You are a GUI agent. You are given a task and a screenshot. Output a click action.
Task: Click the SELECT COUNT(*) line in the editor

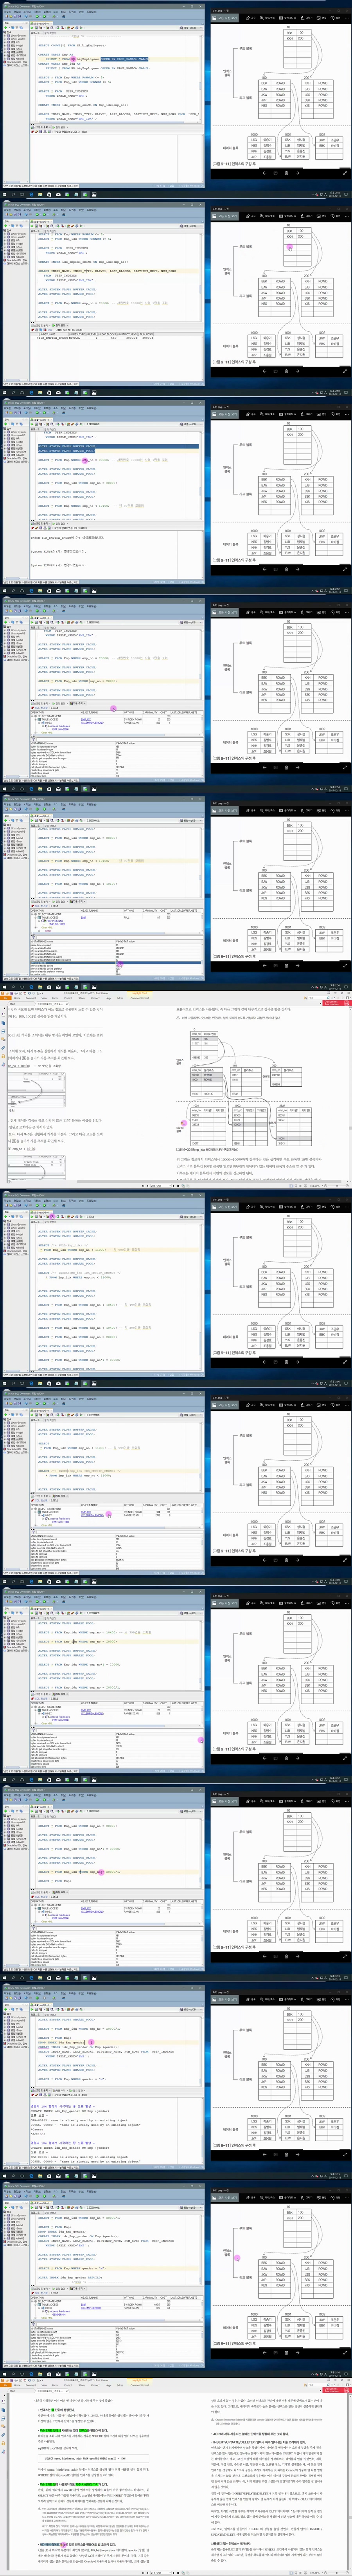(x=60, y=45)
